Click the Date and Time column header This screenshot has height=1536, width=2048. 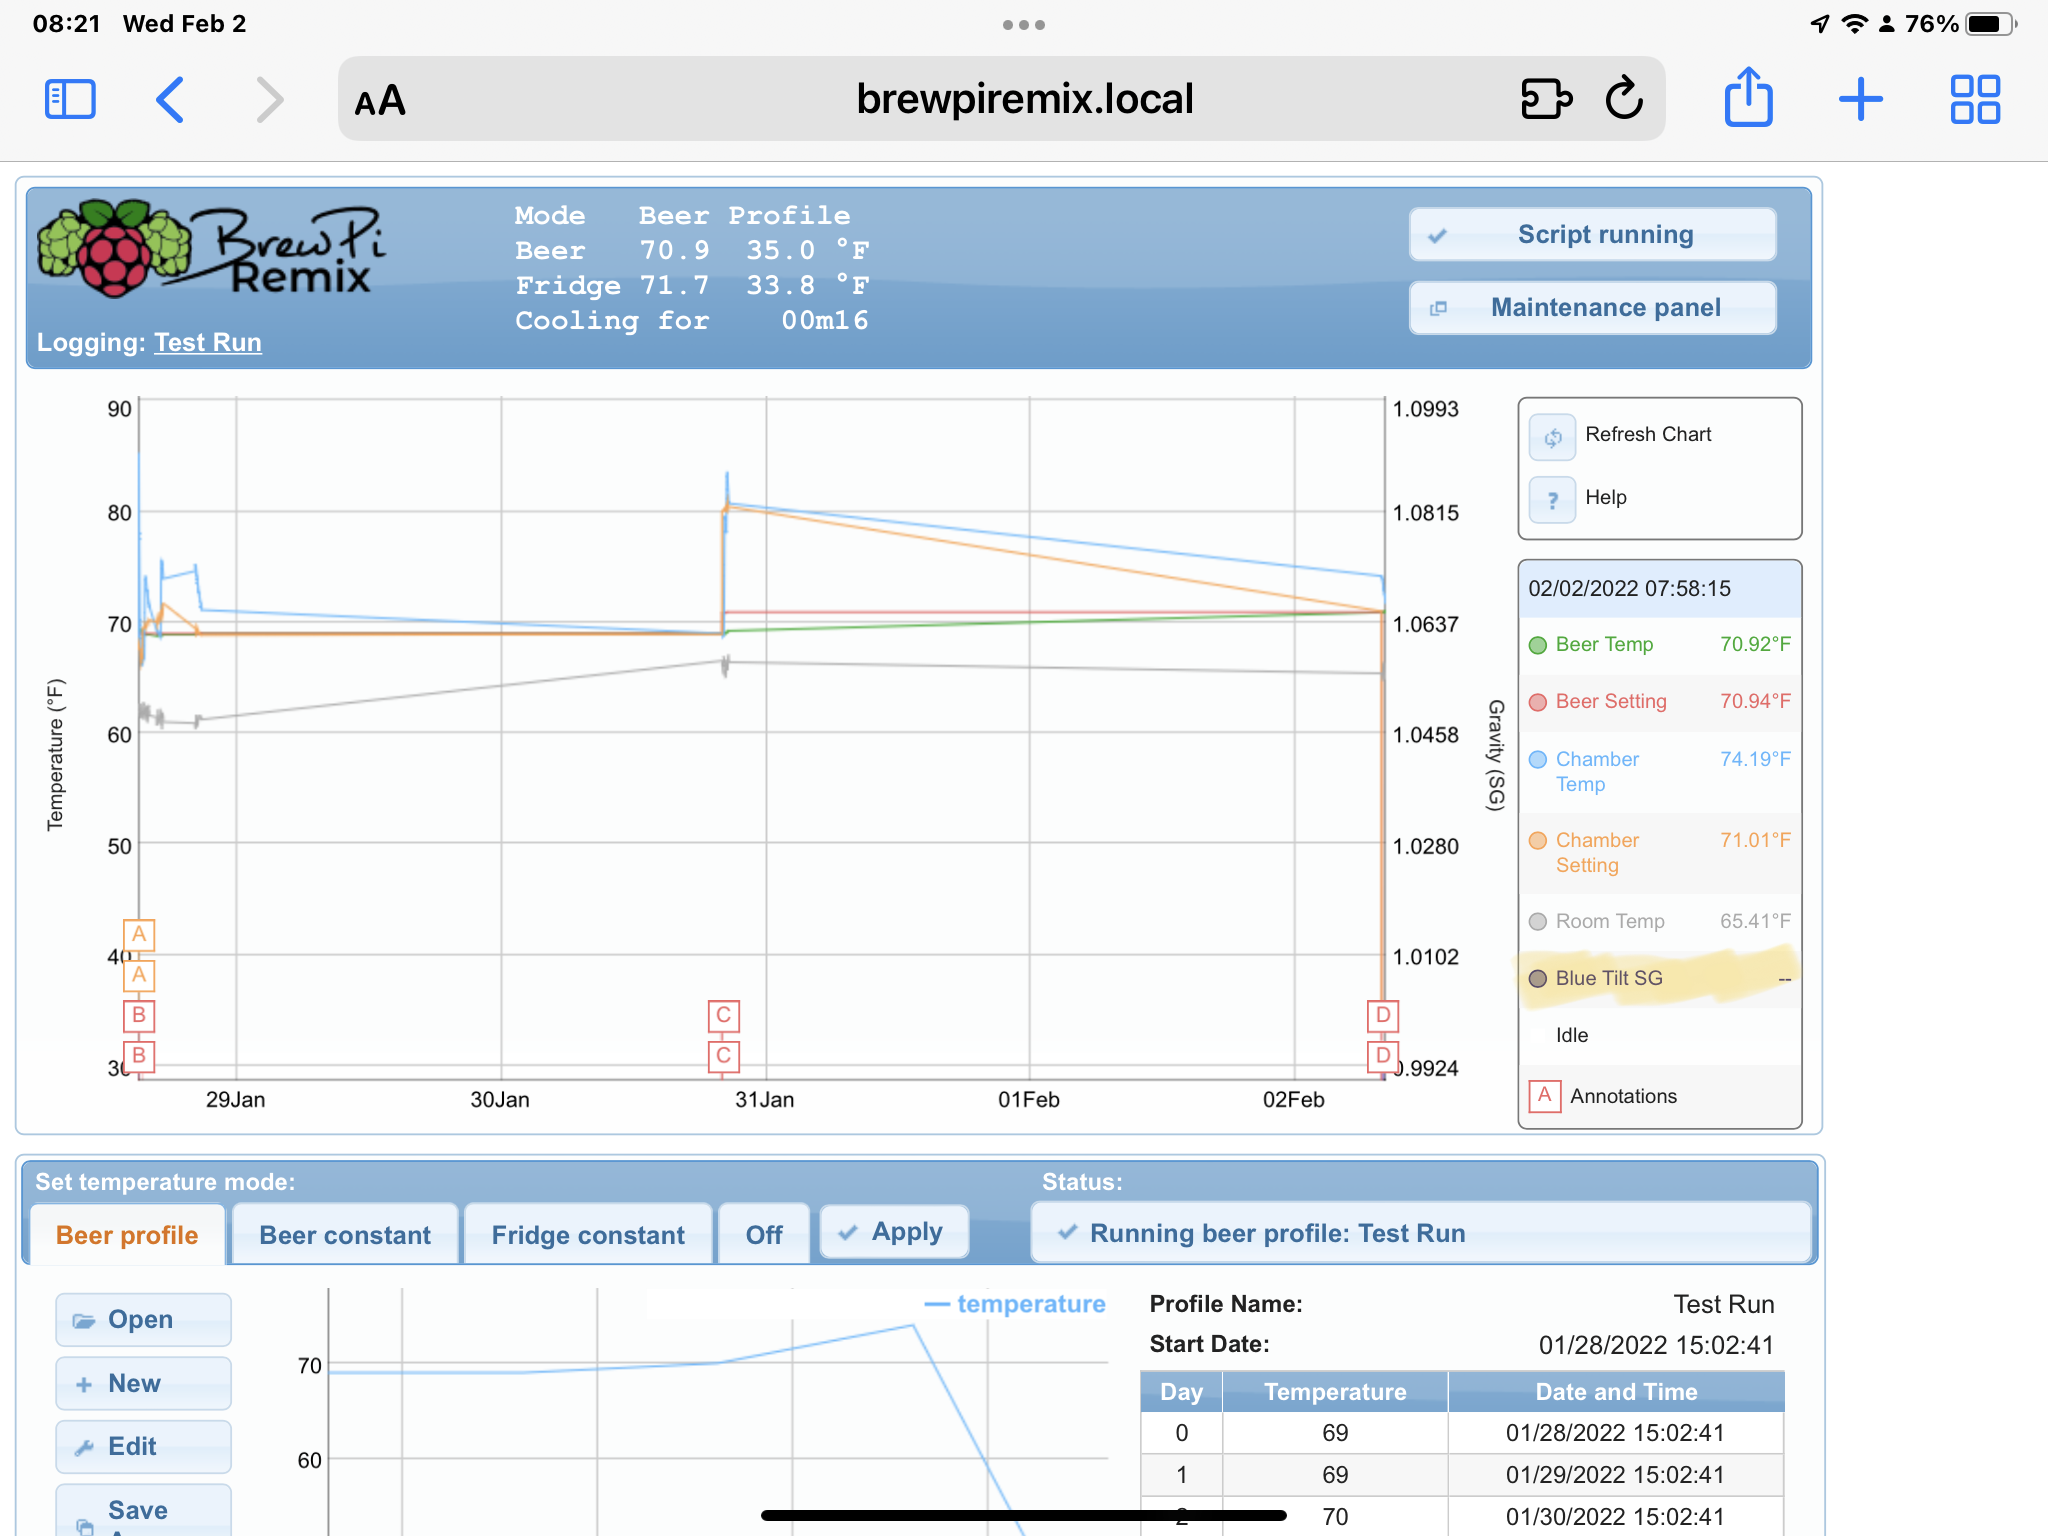[1616, 1392]
